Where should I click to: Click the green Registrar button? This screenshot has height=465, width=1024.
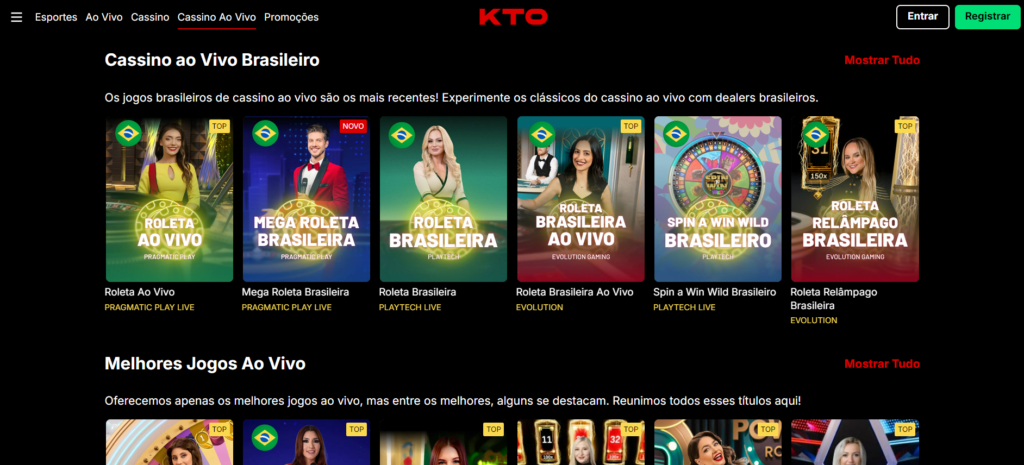(987, 17)
